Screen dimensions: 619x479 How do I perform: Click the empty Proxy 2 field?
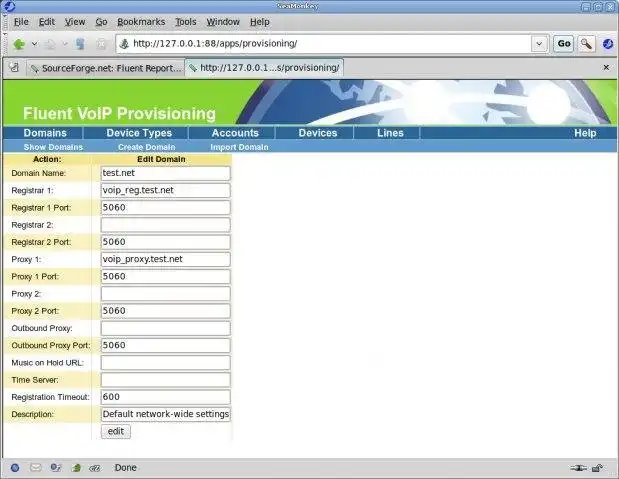pos(165,294)
